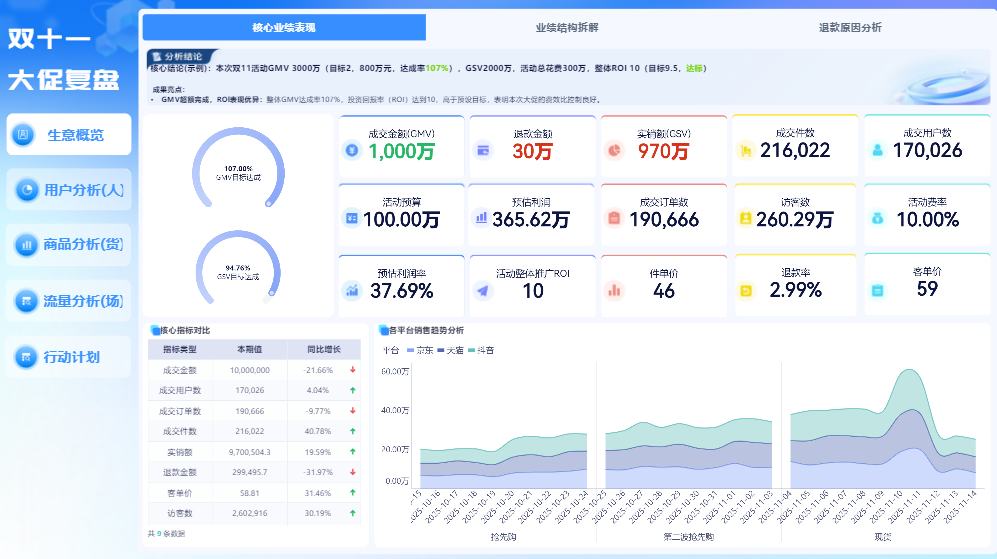Image resolution: width=997 pixels, height=559 pixels.
Task: Toggle 天猫 series in chart legend
Action: pos(450,350)
